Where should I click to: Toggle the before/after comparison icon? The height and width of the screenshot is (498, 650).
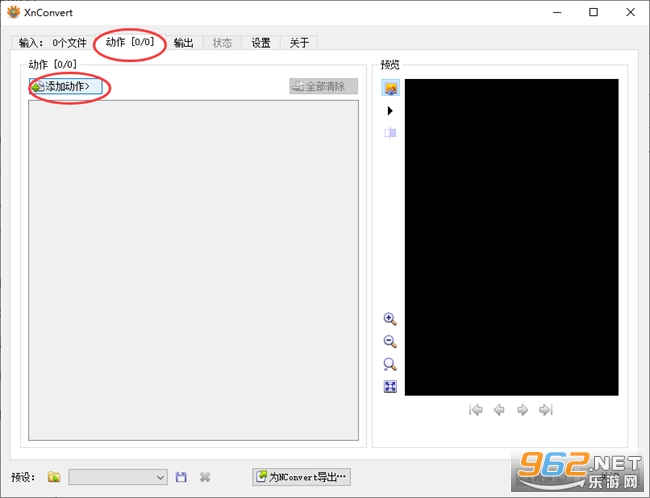(x=390, y=133)
